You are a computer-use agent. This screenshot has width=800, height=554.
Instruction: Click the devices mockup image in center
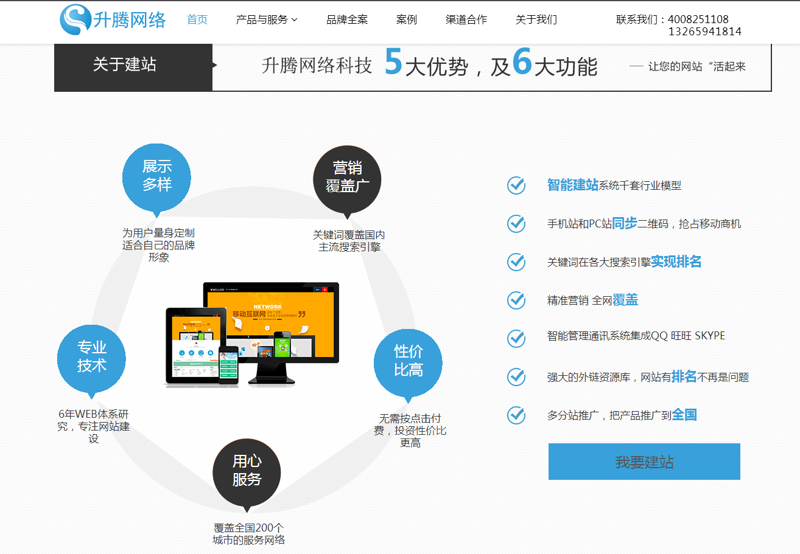[x=252, y=333]
